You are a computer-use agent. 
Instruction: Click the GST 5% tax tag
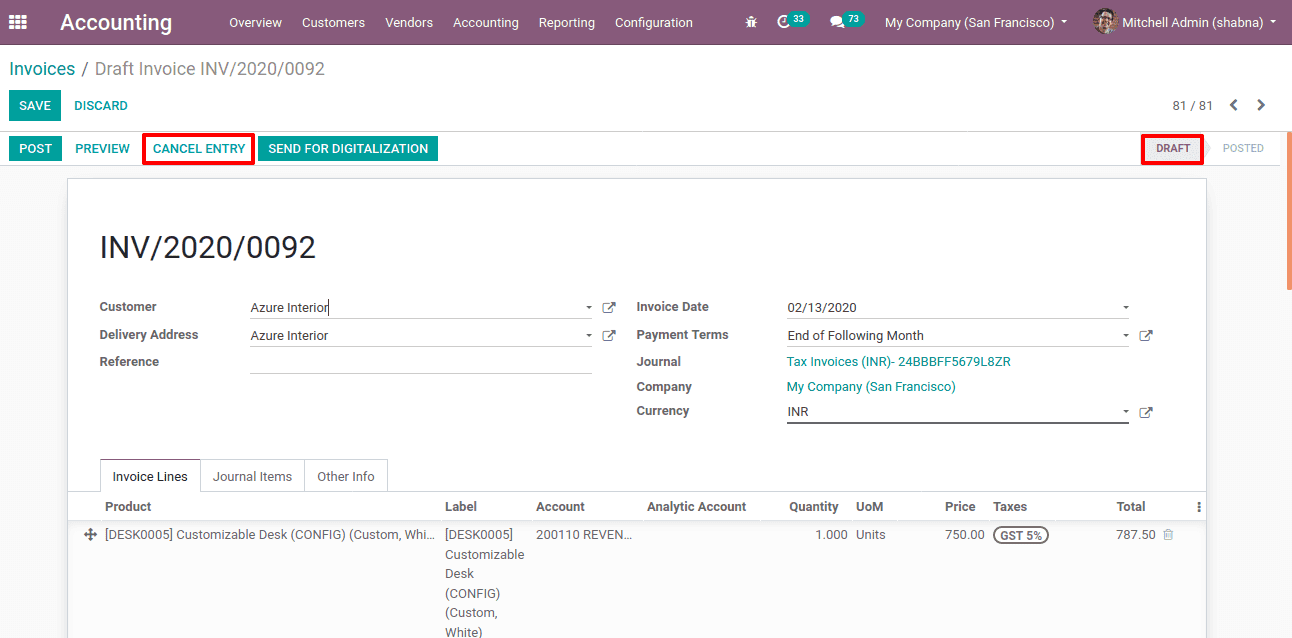(x=1020, y=535)
